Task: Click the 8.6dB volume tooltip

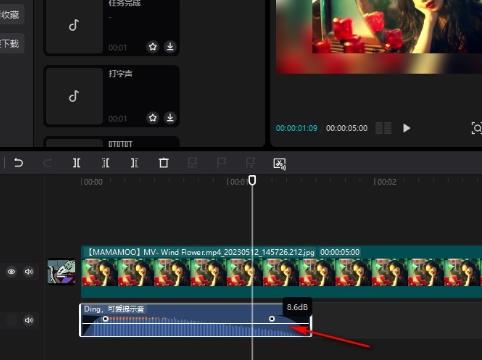Action: tap(297, 307)
